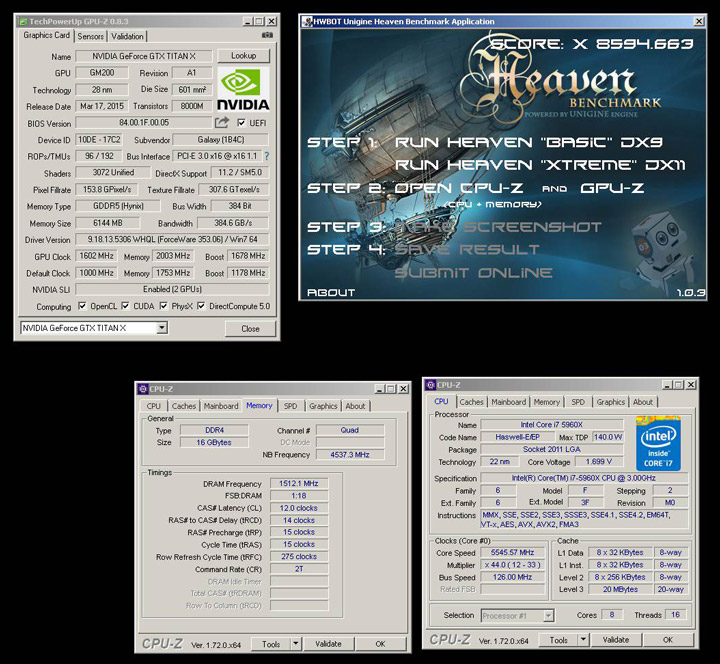
Task: Click the HWBOT robot mascot image
Action: coord(662,249)
